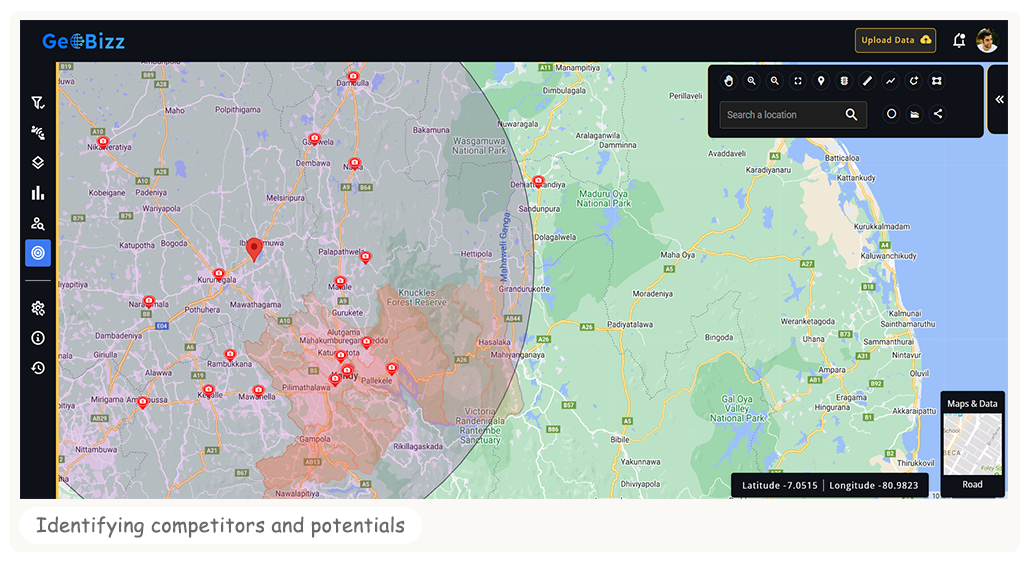Click the Ampara map label
The height and width of the screenshot is (567, 1031).
[x=832, y=370]
